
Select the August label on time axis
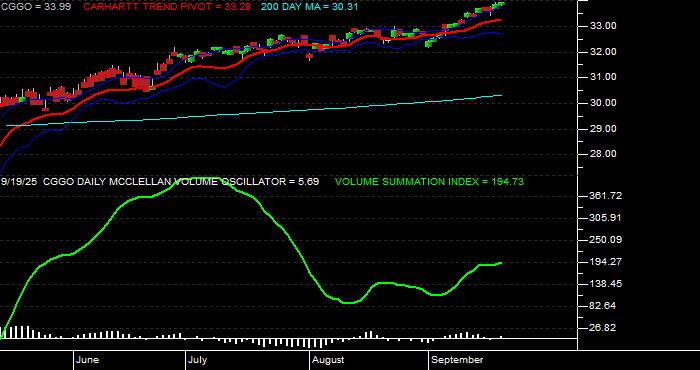[329, 360]
